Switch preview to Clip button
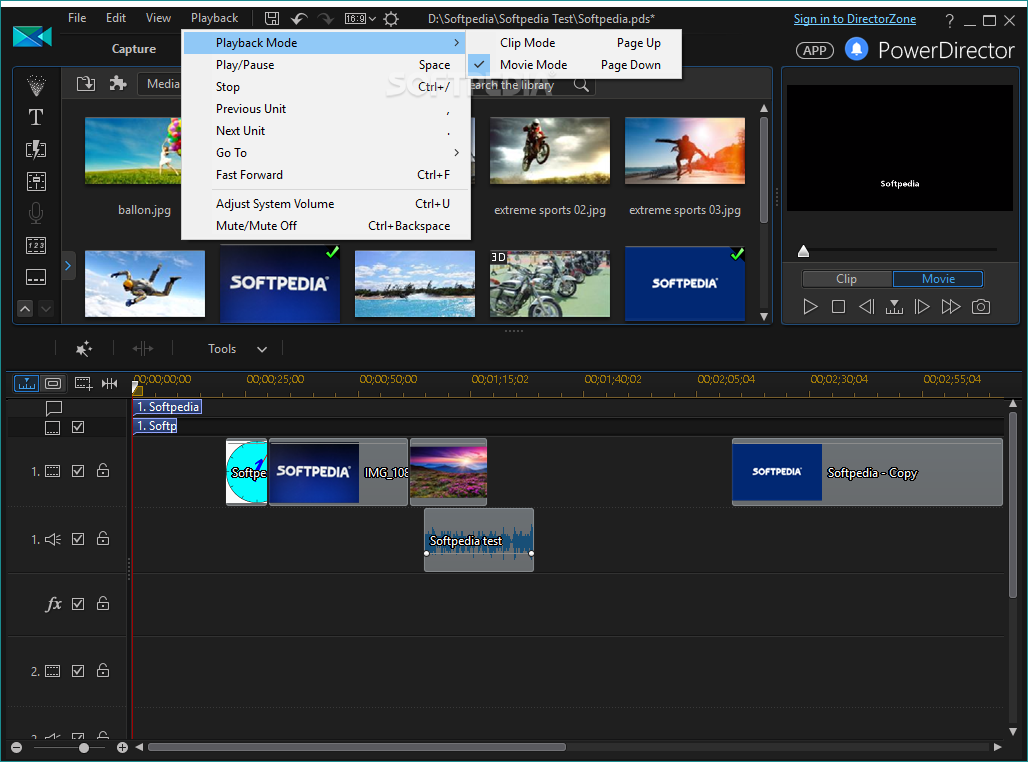 click(847, 279)
